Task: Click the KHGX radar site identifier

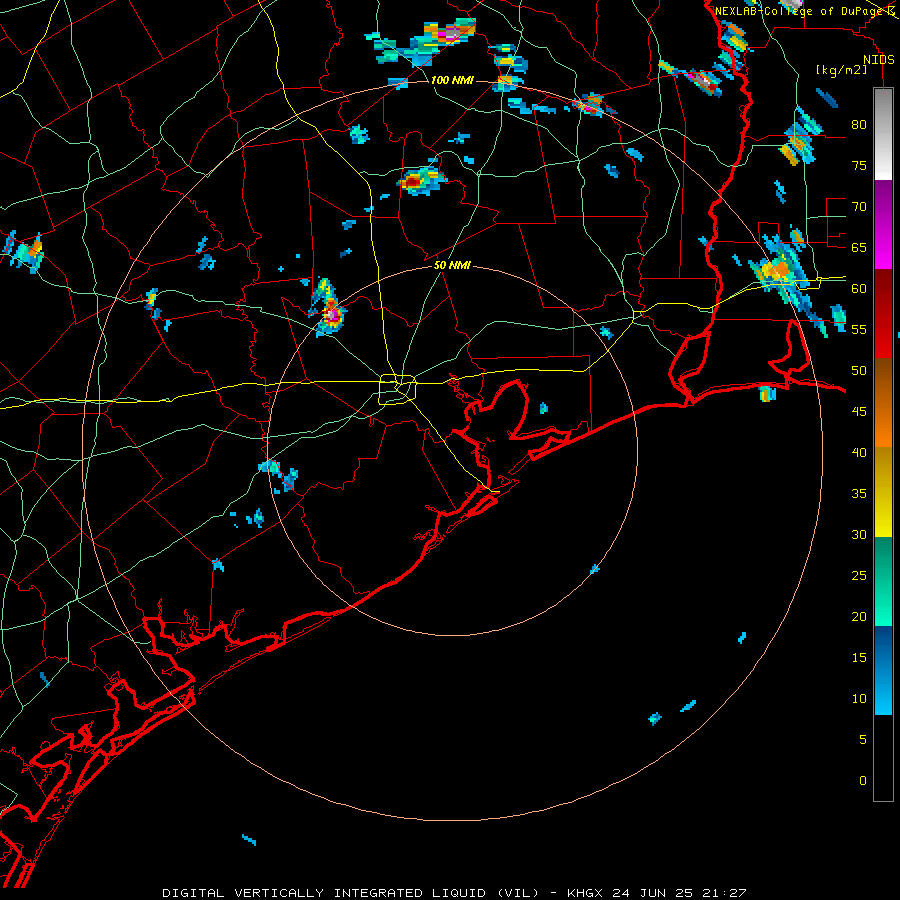Action: (586, 893)
